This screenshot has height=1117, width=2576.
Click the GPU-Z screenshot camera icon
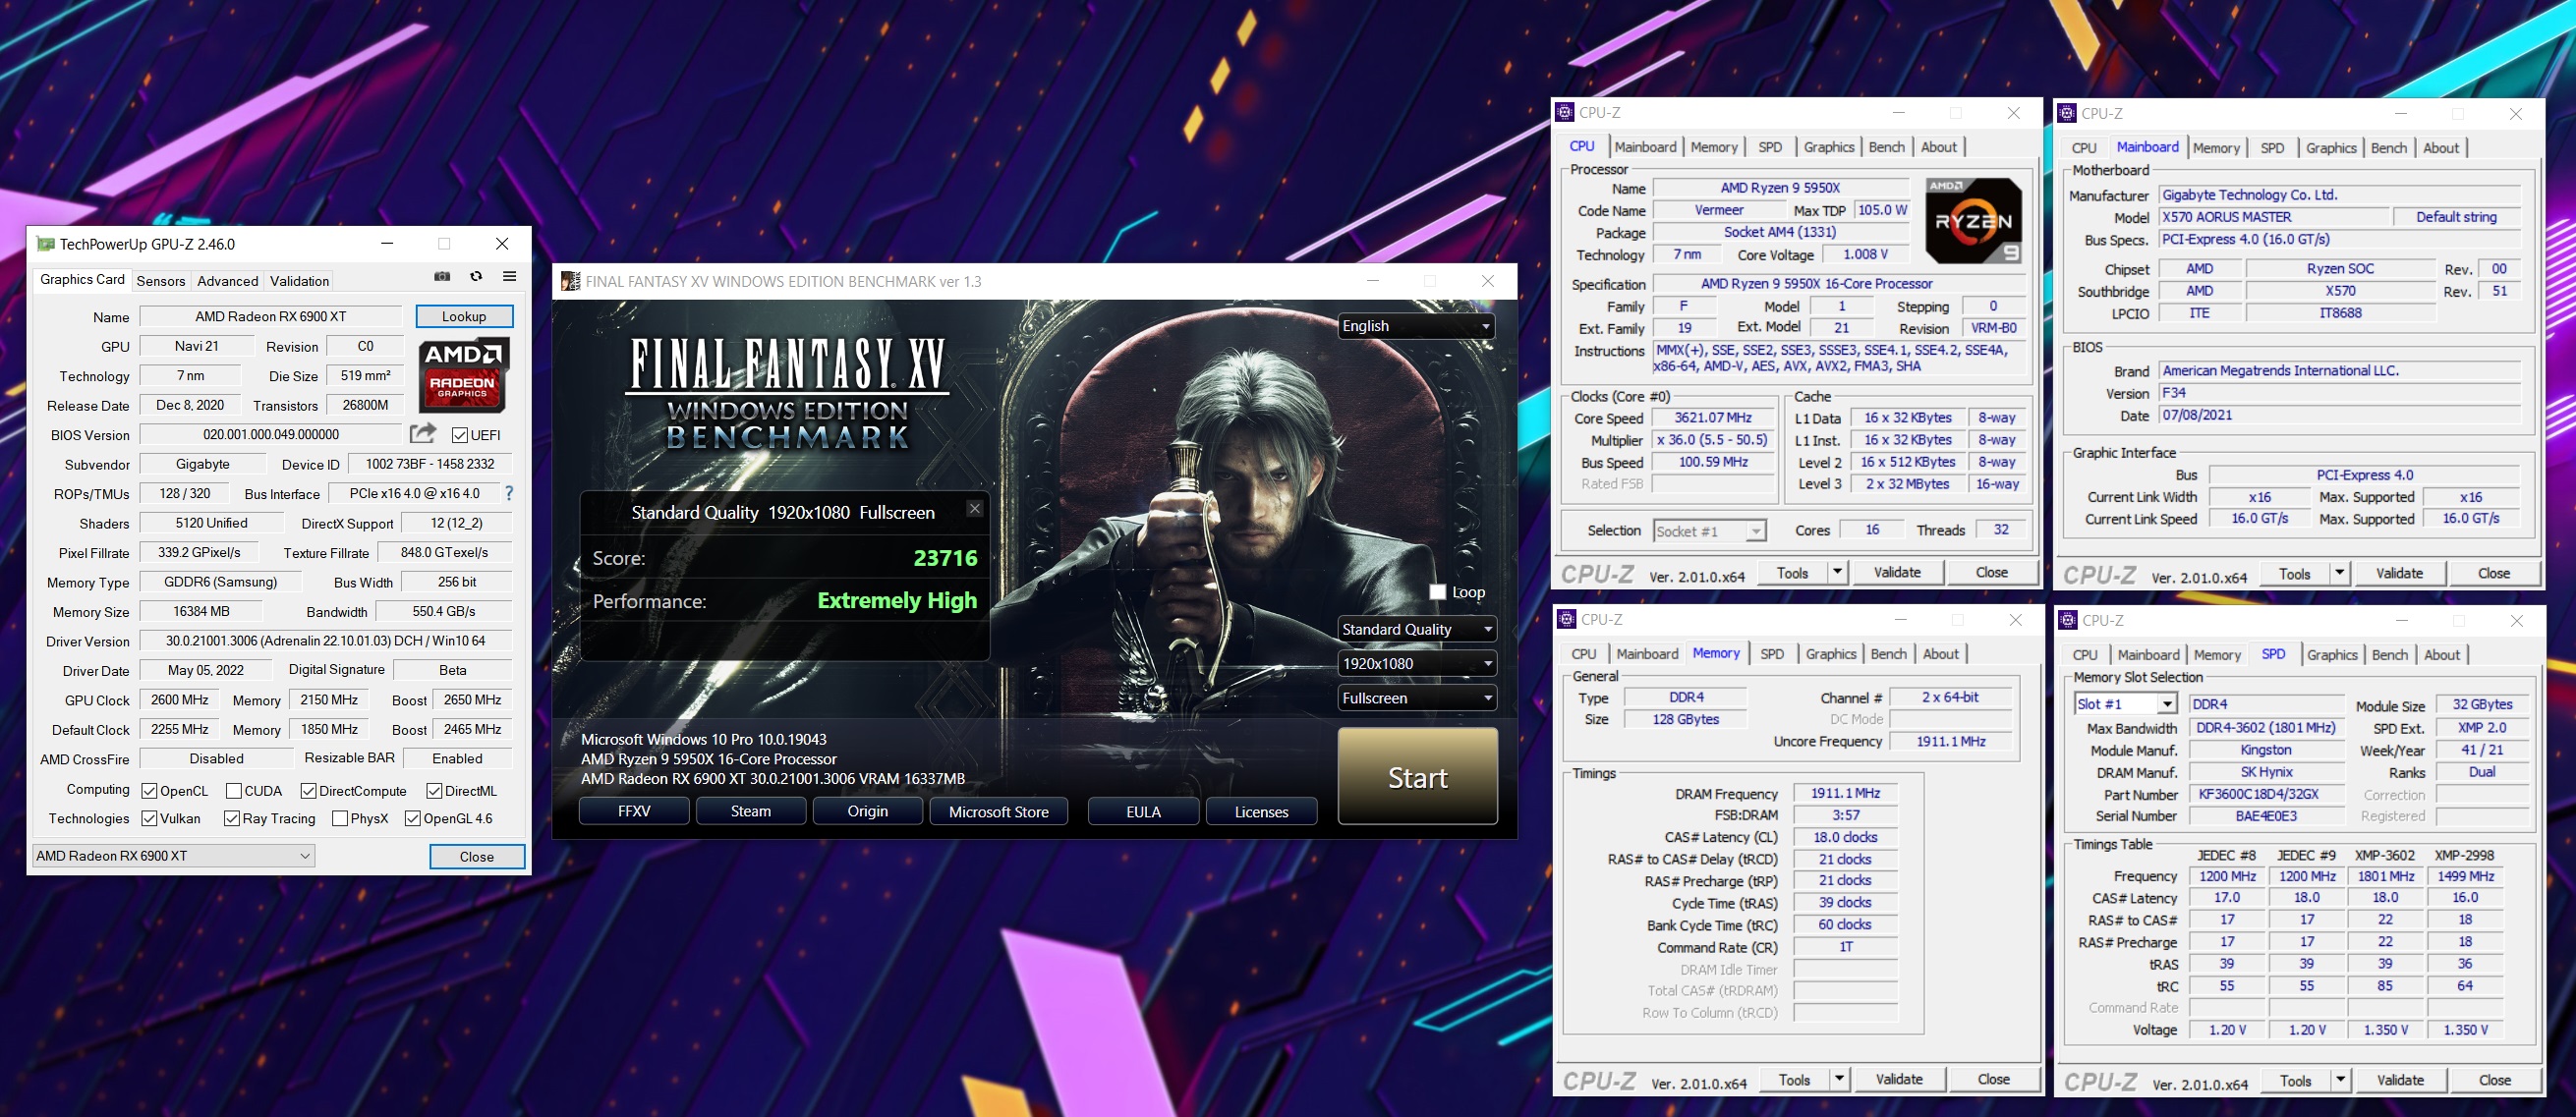pos(442,277)
